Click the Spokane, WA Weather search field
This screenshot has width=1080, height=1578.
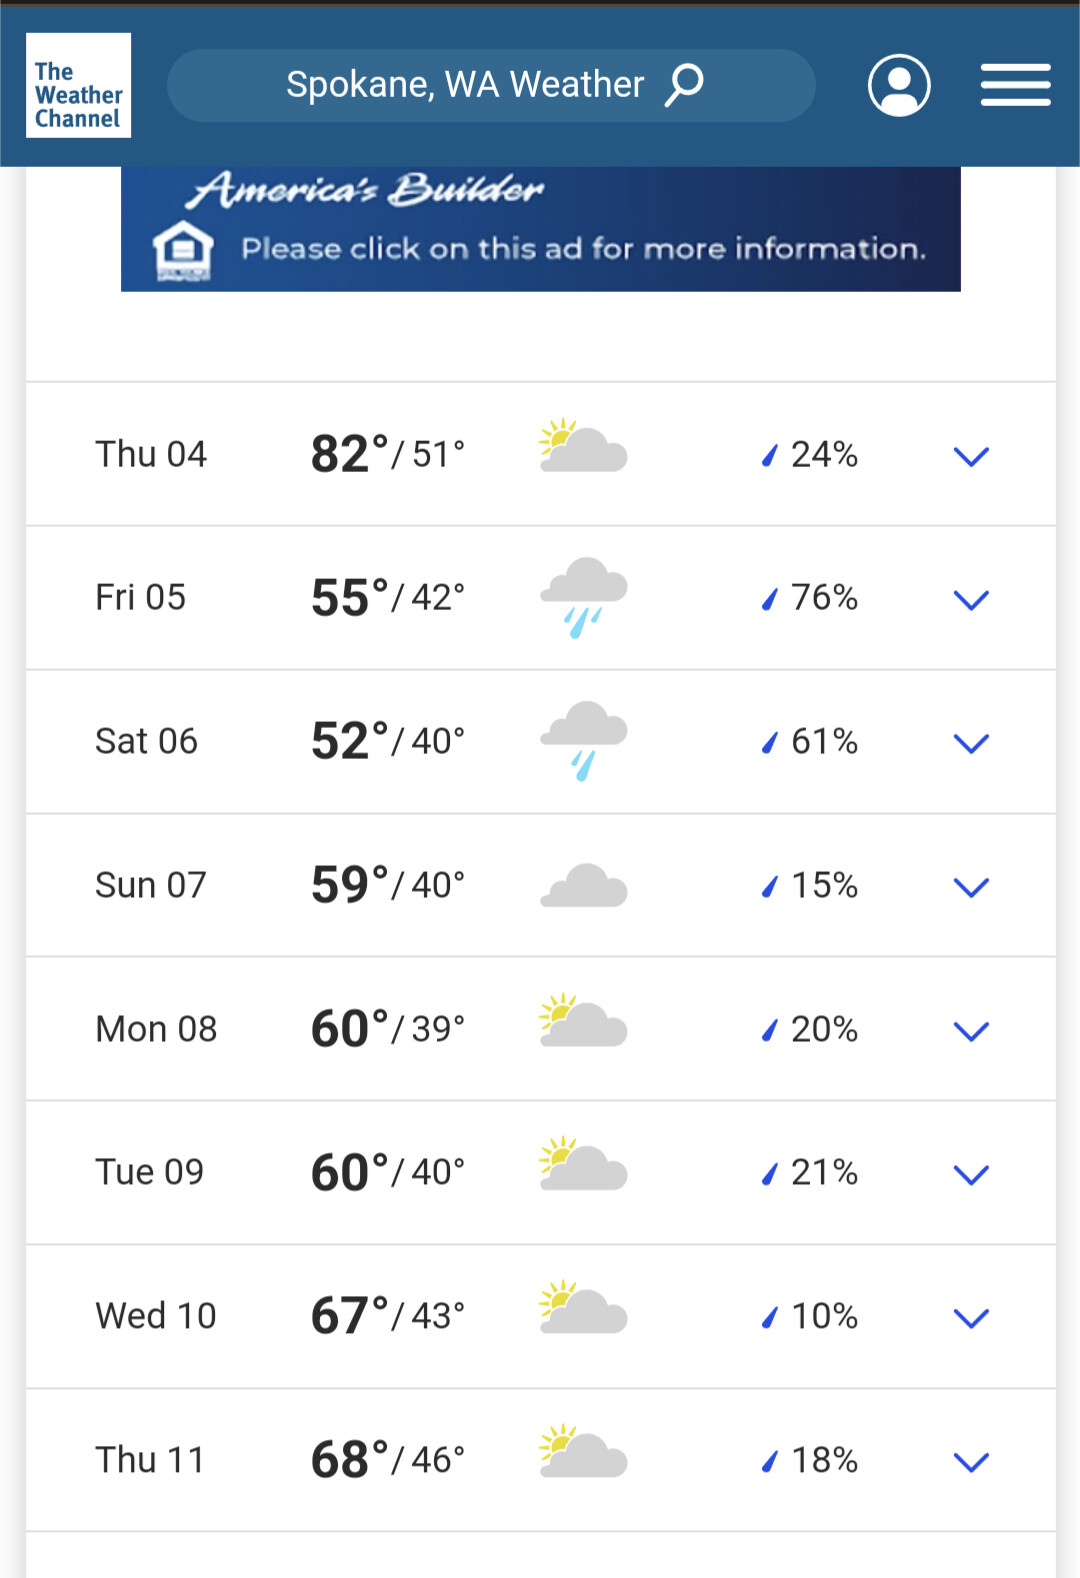(464, 85)
